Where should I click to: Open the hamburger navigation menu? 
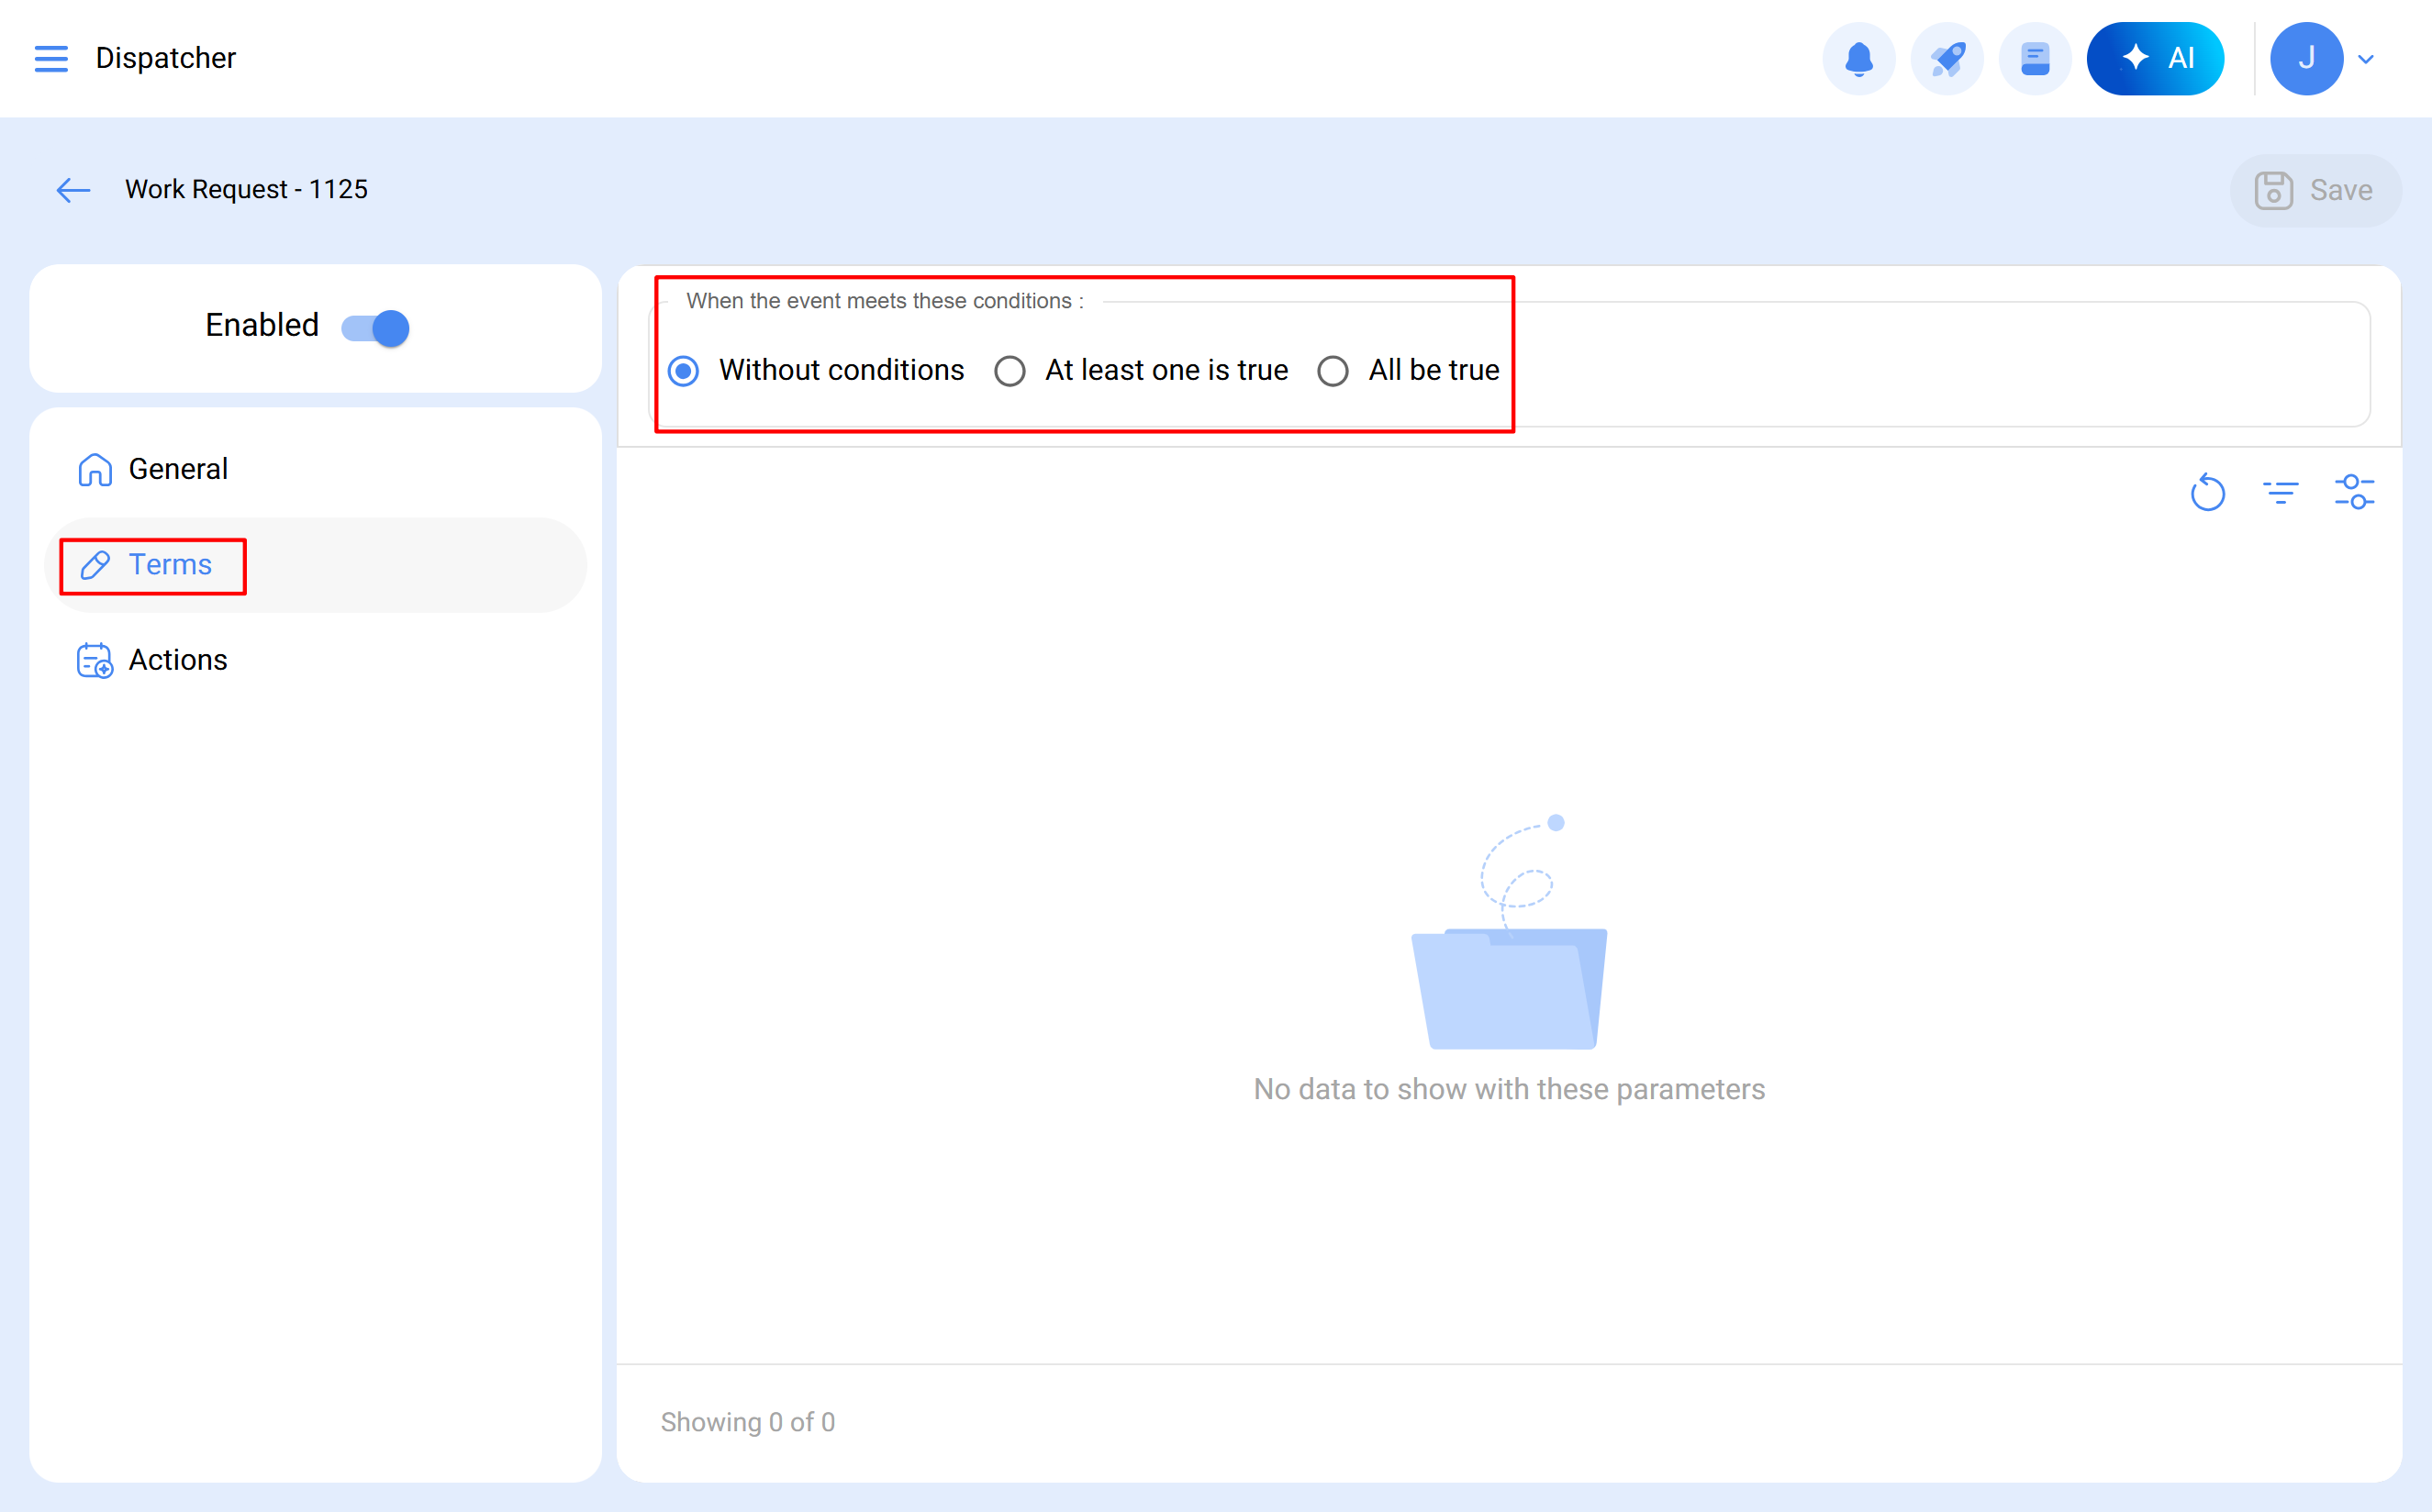[x=51, y=58]
